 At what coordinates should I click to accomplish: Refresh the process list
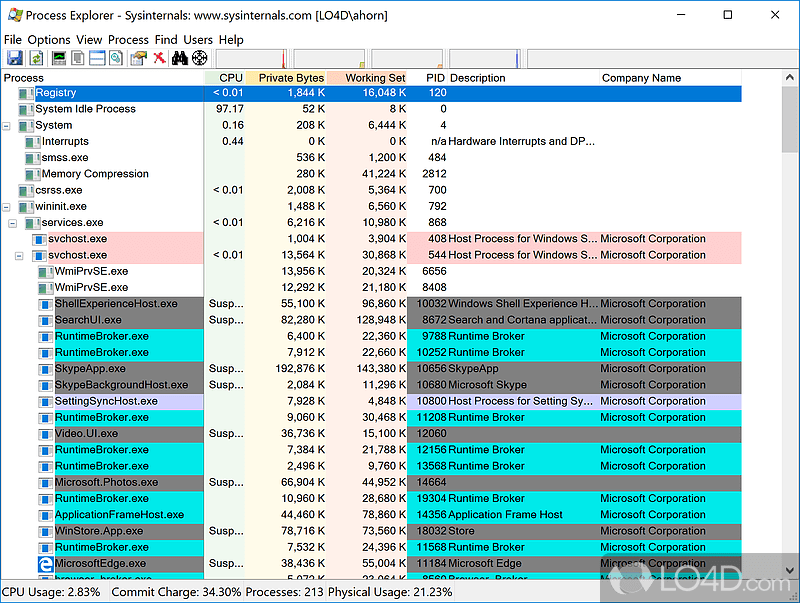click(36, 57)
